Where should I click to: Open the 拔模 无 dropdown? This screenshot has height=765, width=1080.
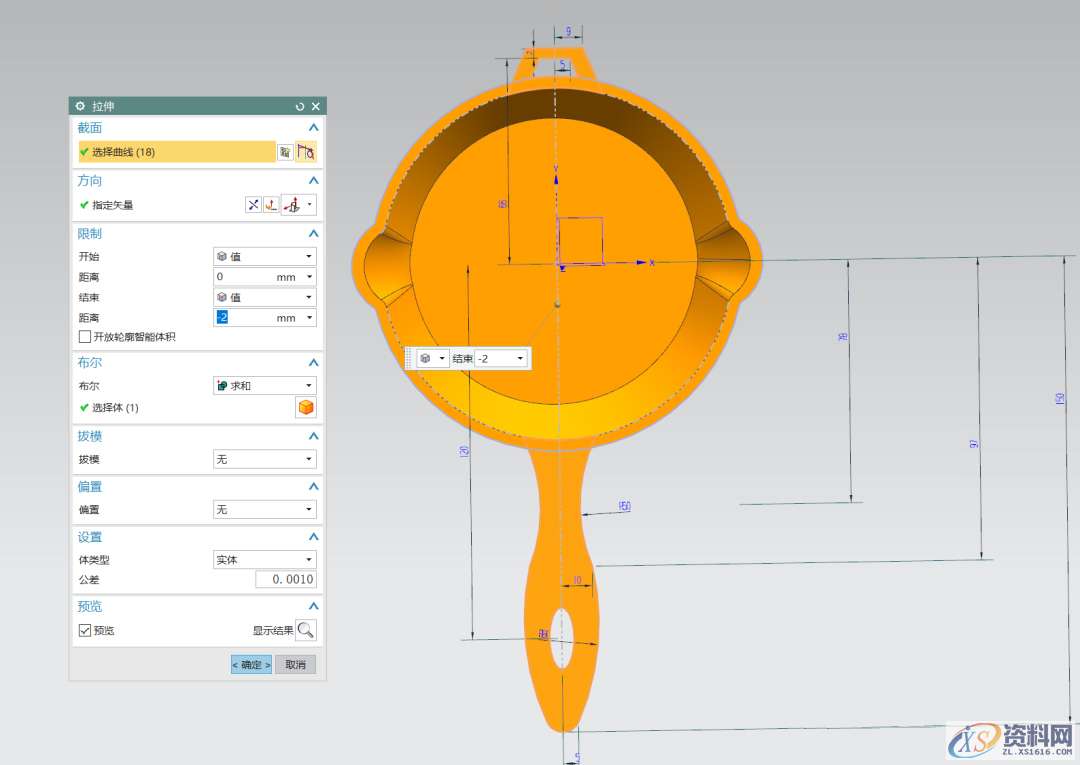click(x=265, y=459)
